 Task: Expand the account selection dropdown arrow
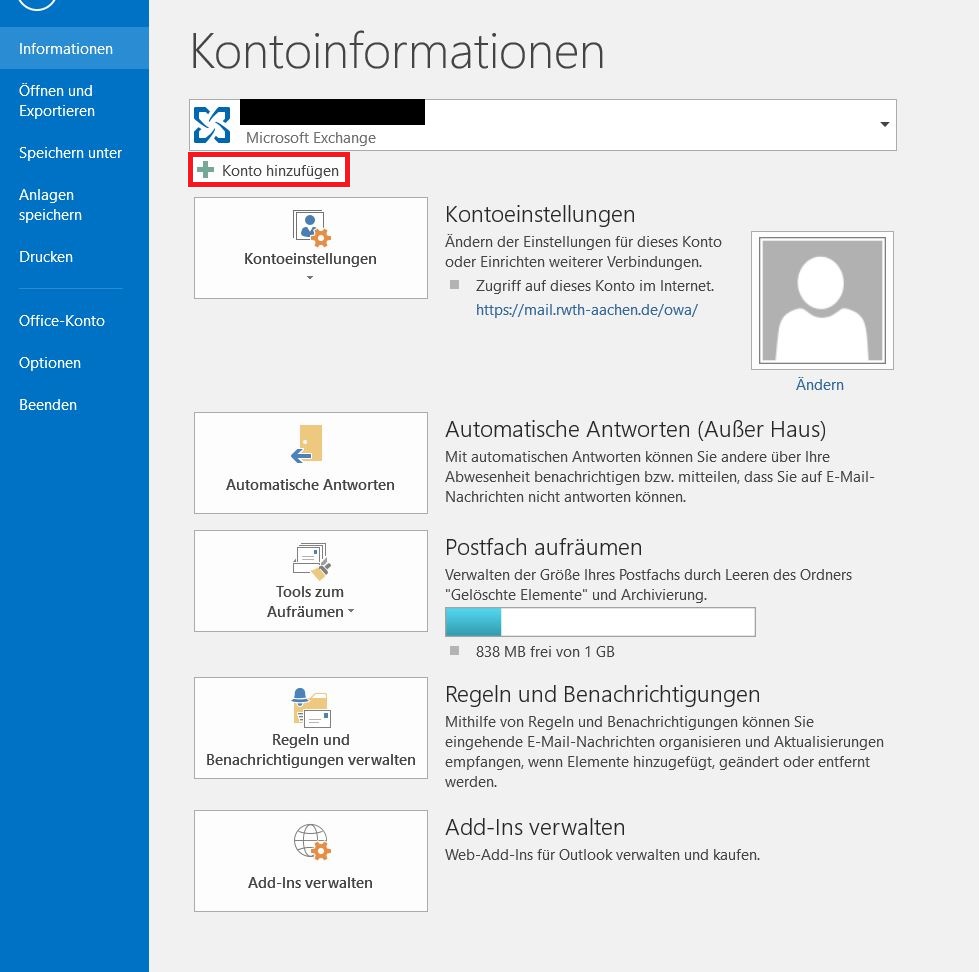click(884, 125)
